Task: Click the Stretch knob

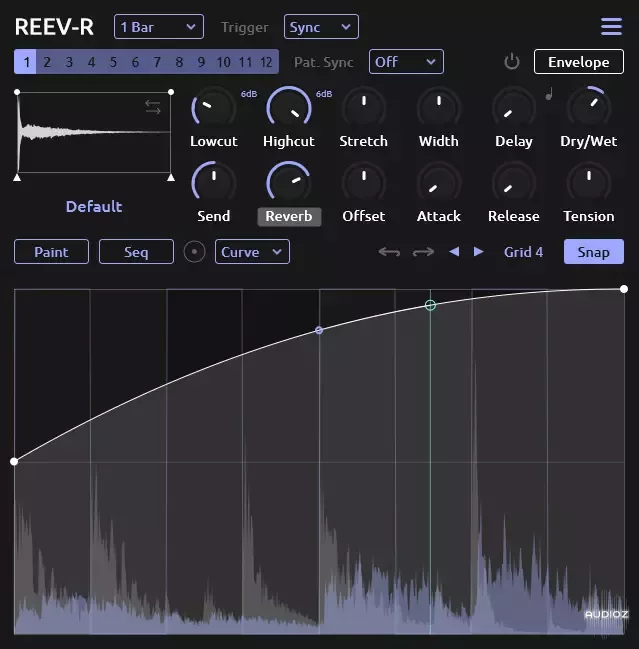Action: coord(364,108)
